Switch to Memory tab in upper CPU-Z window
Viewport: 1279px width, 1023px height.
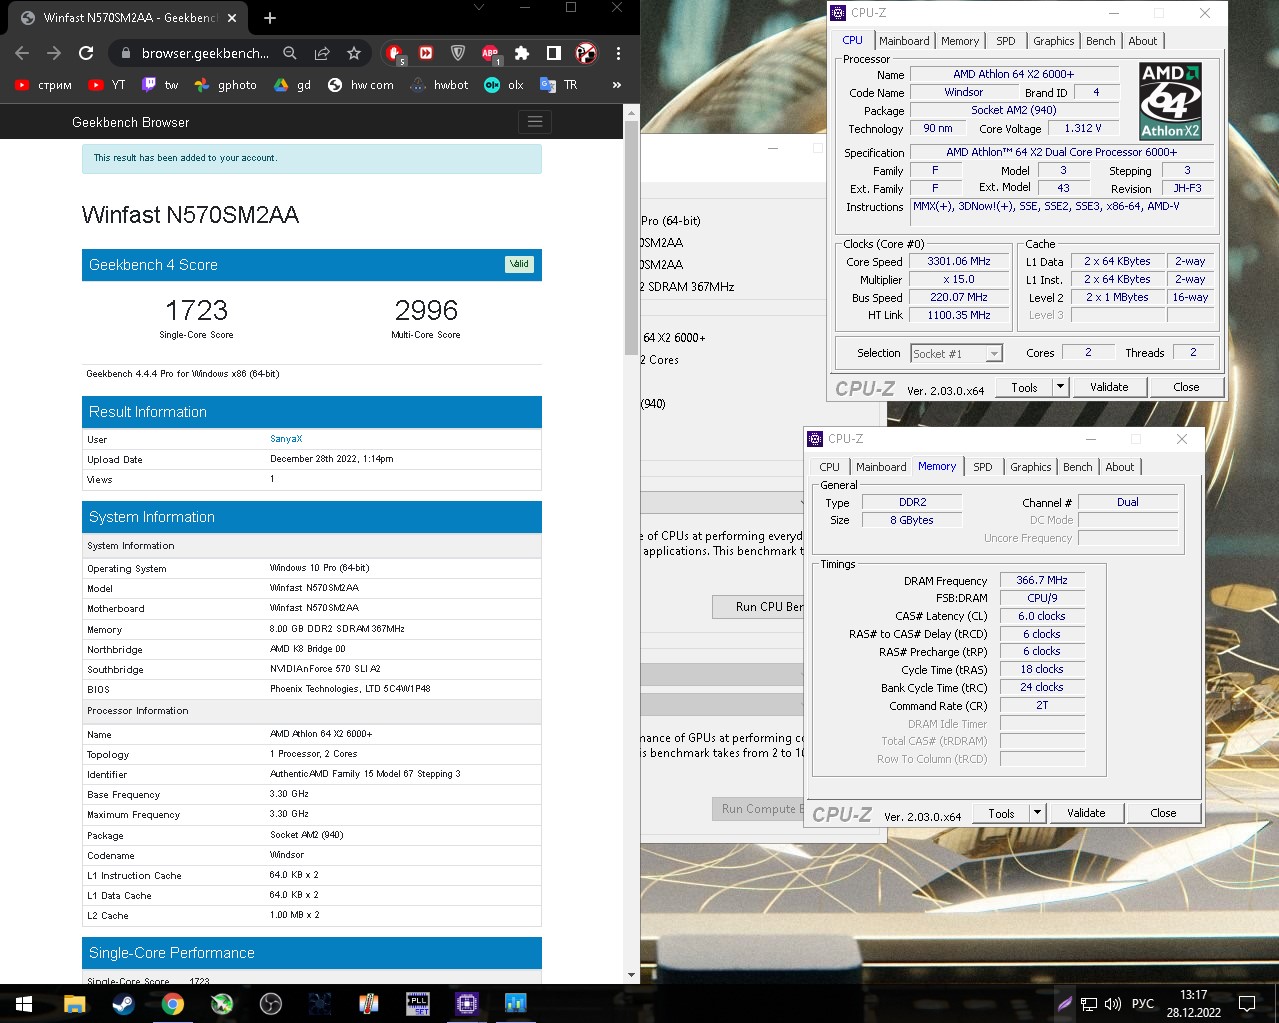tap(960, 41)
